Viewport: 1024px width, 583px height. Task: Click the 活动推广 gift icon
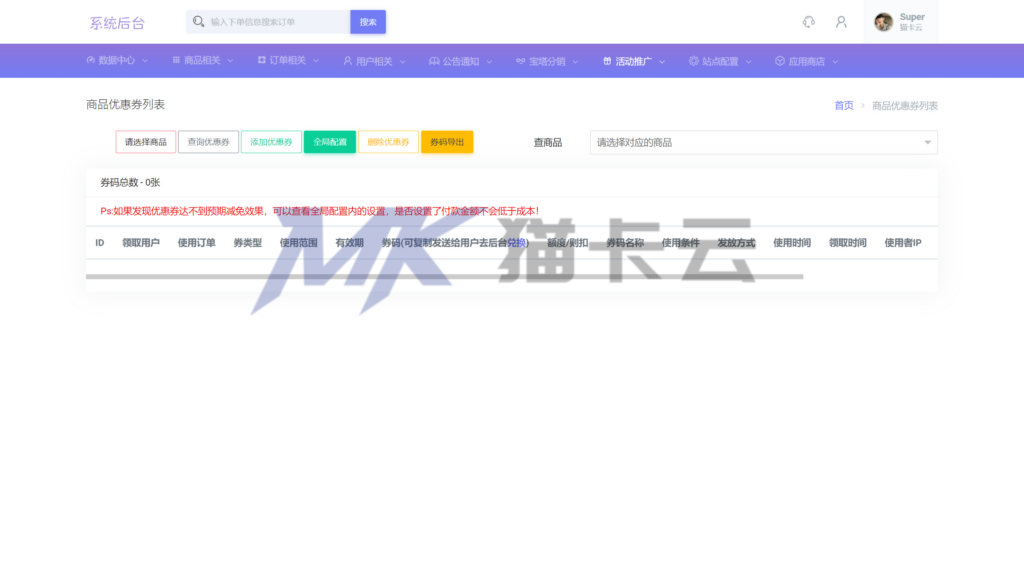[607, 61]
